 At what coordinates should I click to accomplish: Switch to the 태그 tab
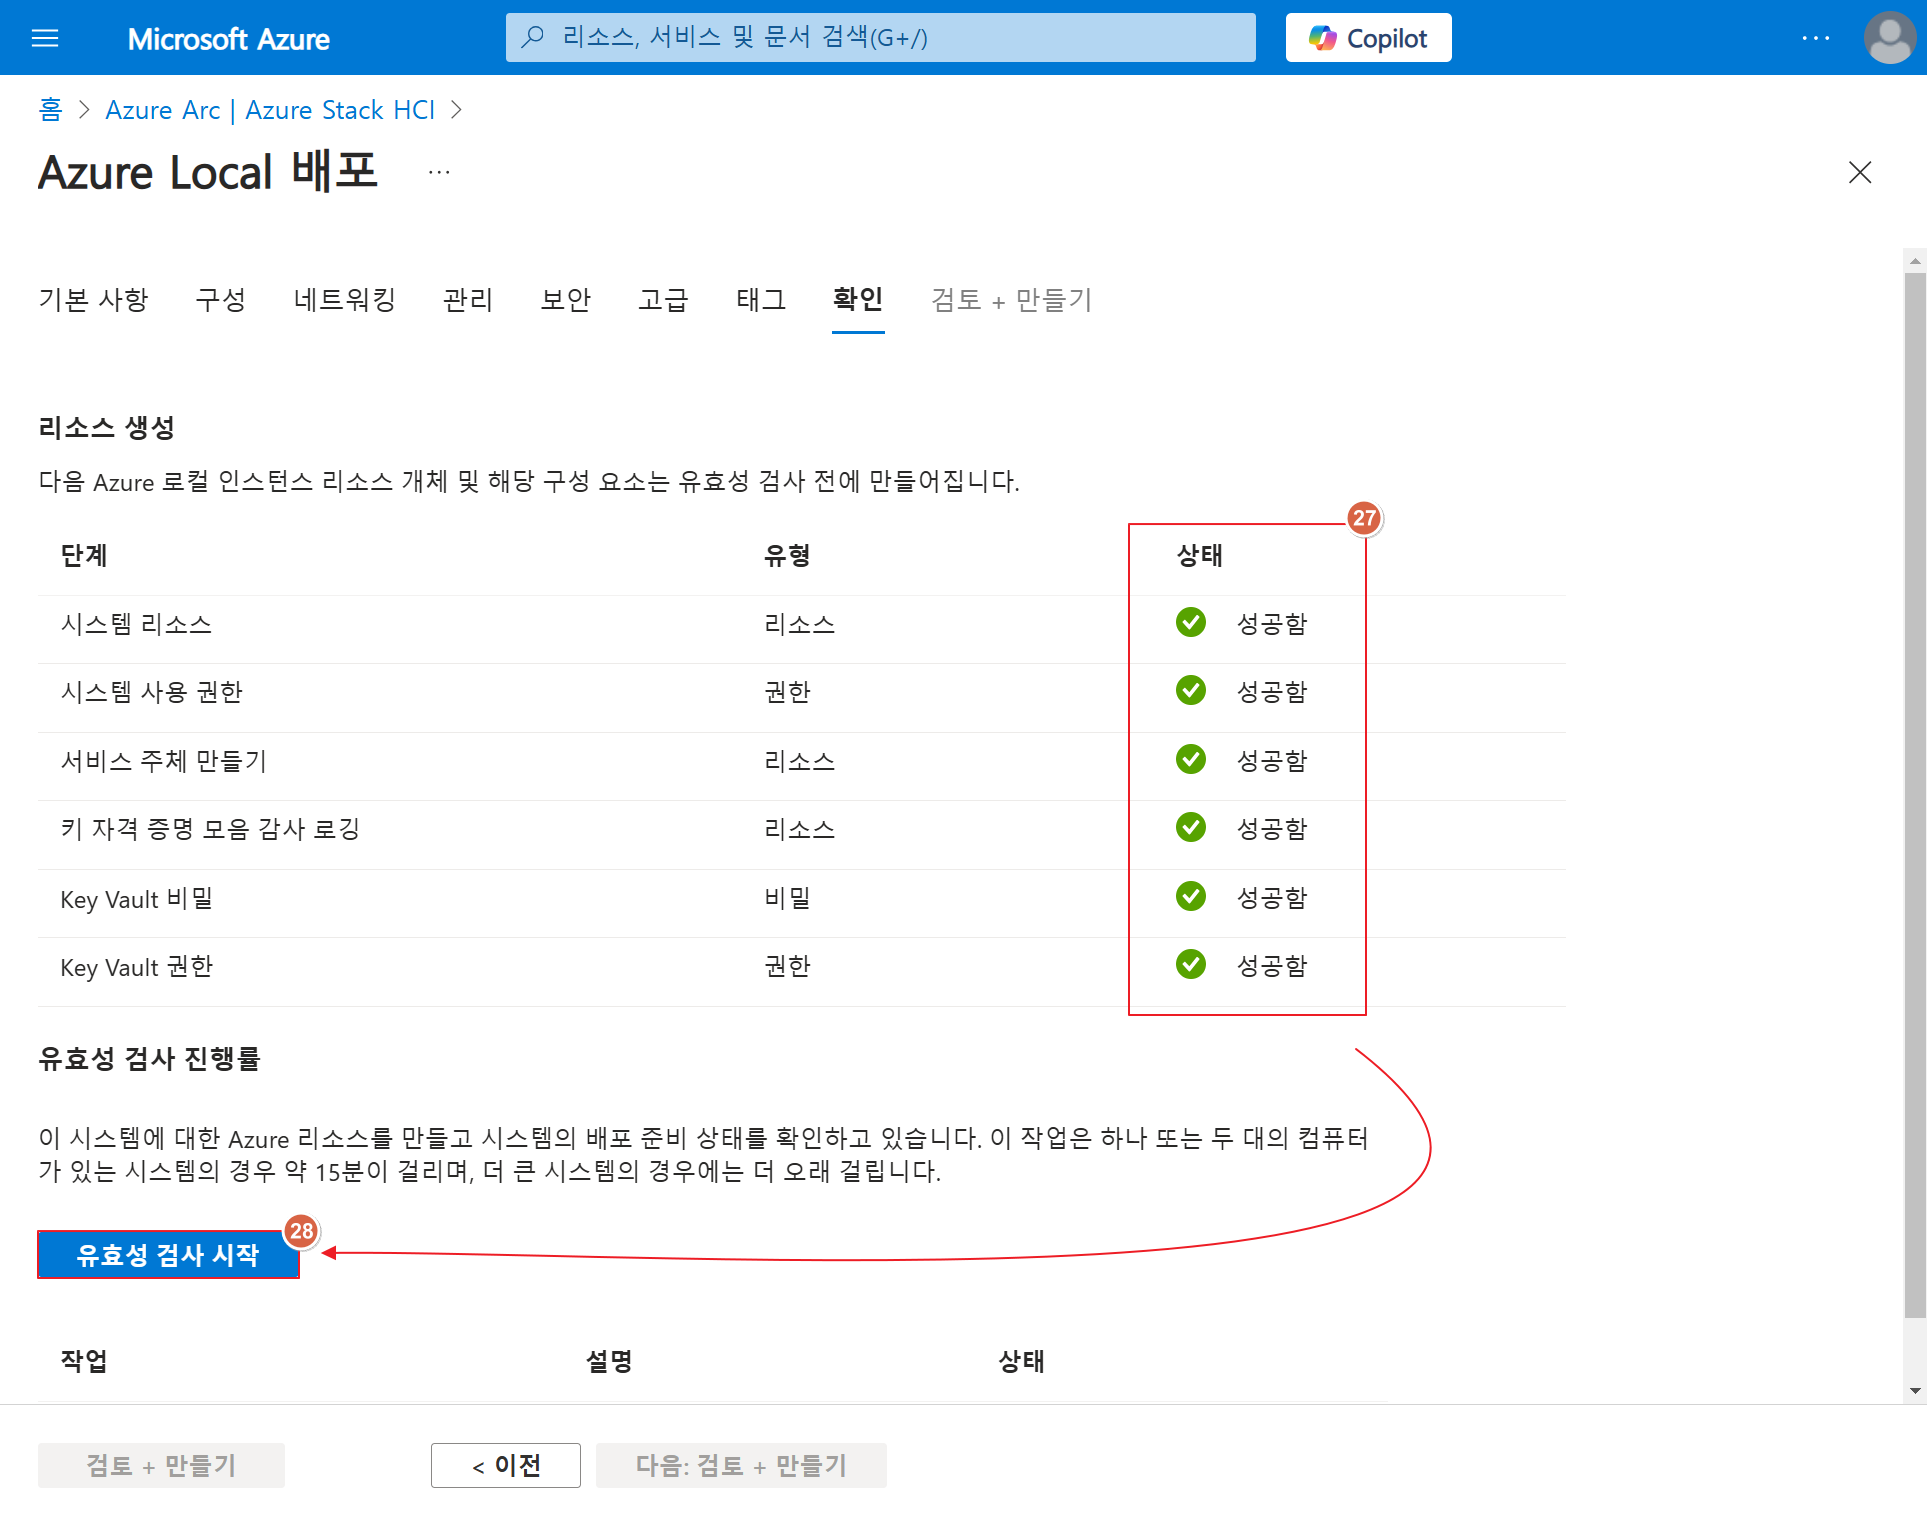pos(761,299)
